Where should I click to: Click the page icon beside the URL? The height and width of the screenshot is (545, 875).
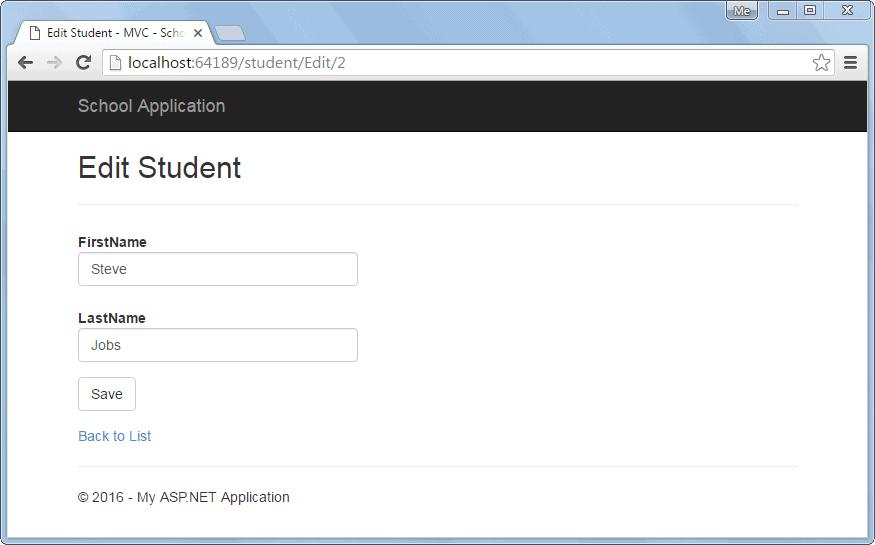[115, 63]
